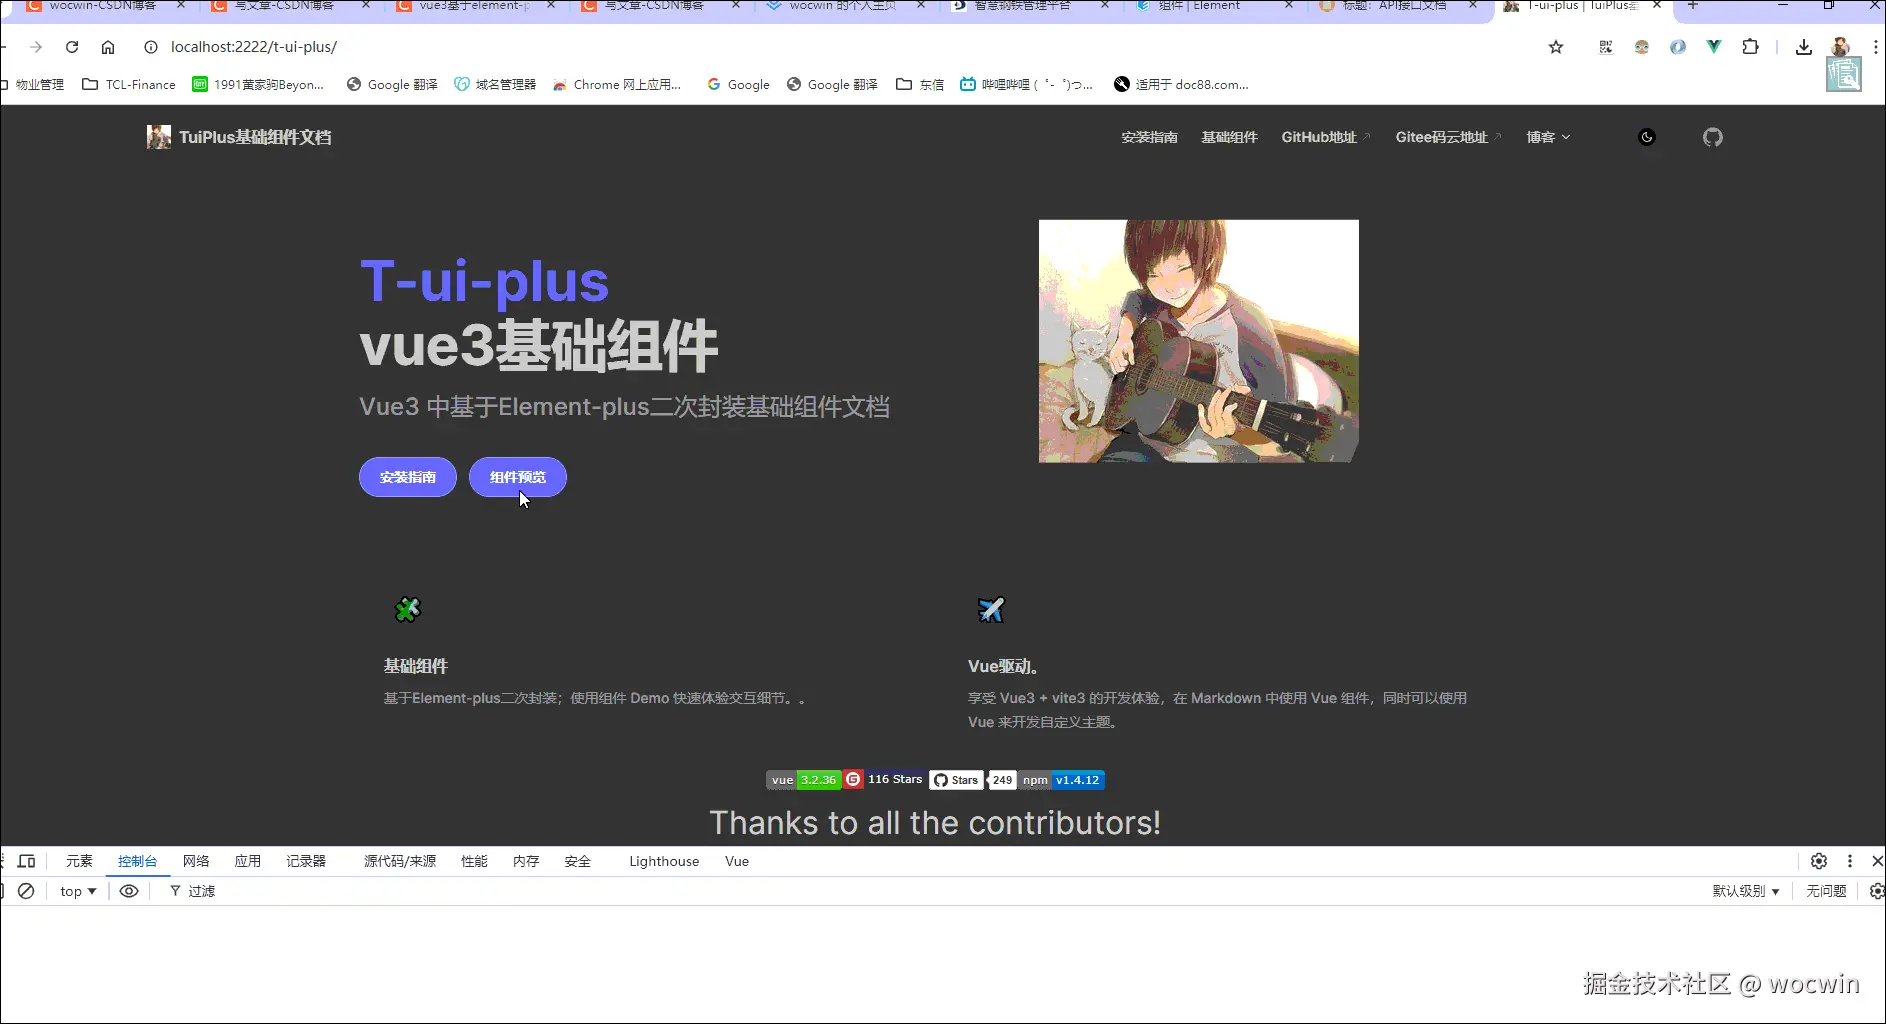Click the guitar girl hero image
1886x1024 pixels.
tap(1199, 341)
